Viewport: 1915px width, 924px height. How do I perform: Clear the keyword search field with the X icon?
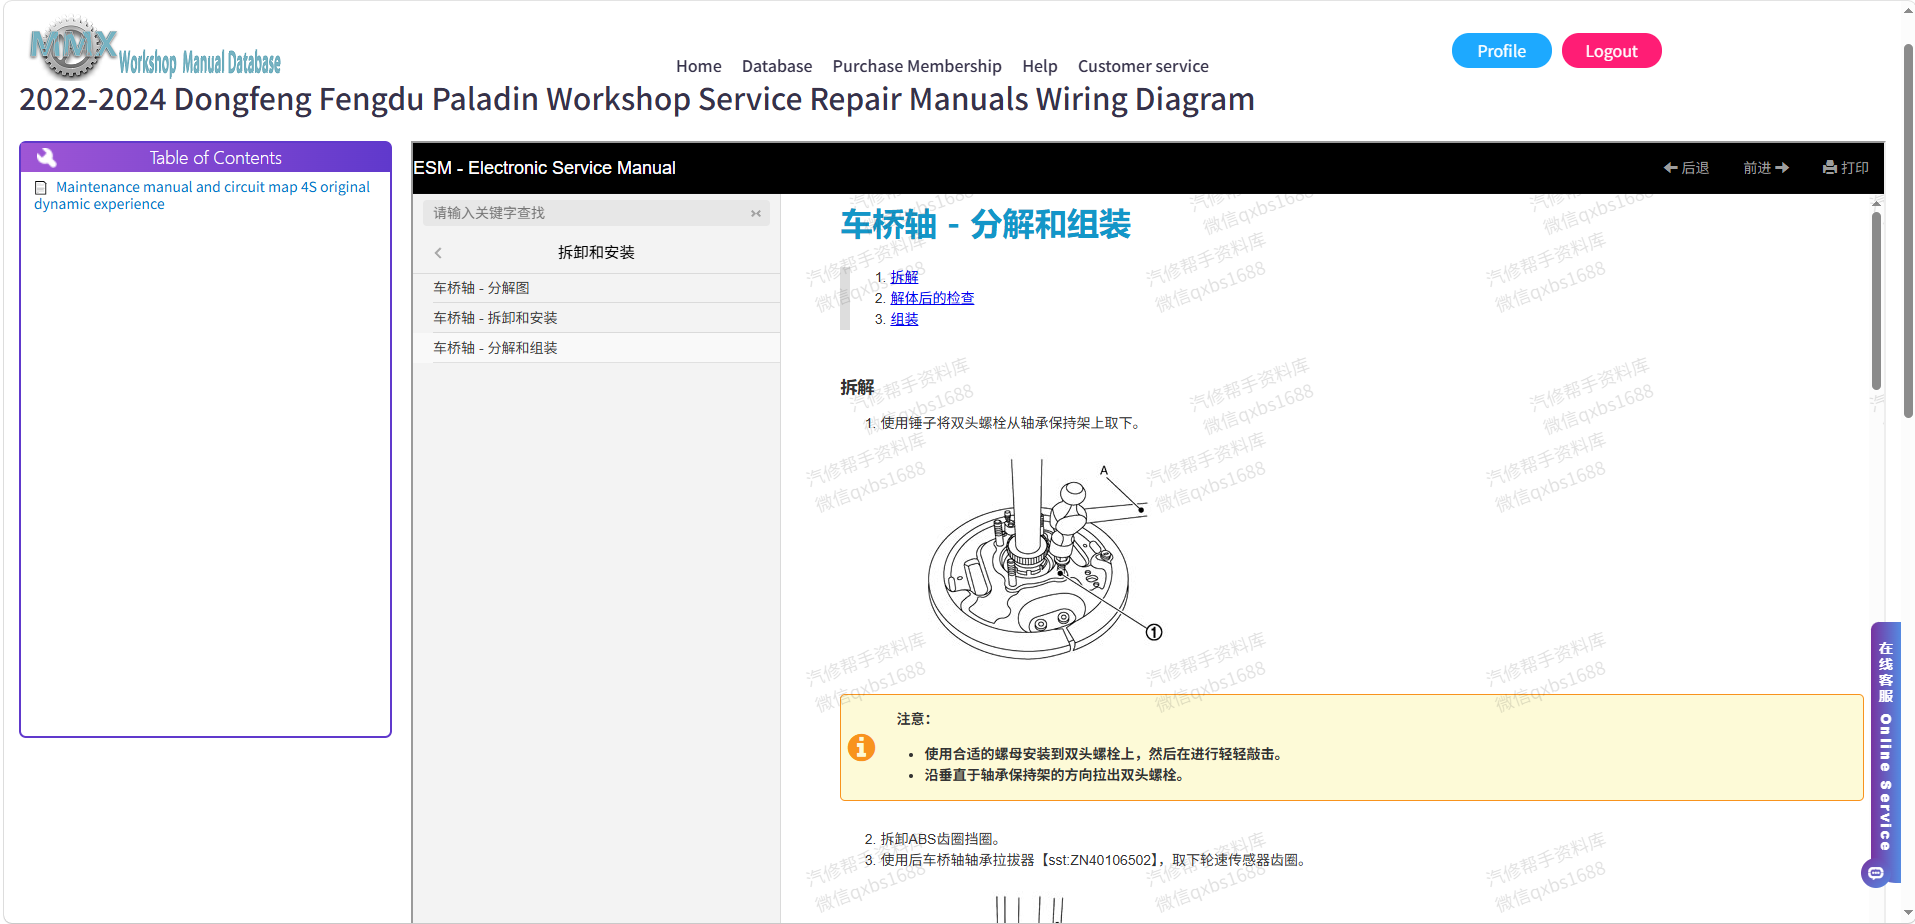(756, 213)
